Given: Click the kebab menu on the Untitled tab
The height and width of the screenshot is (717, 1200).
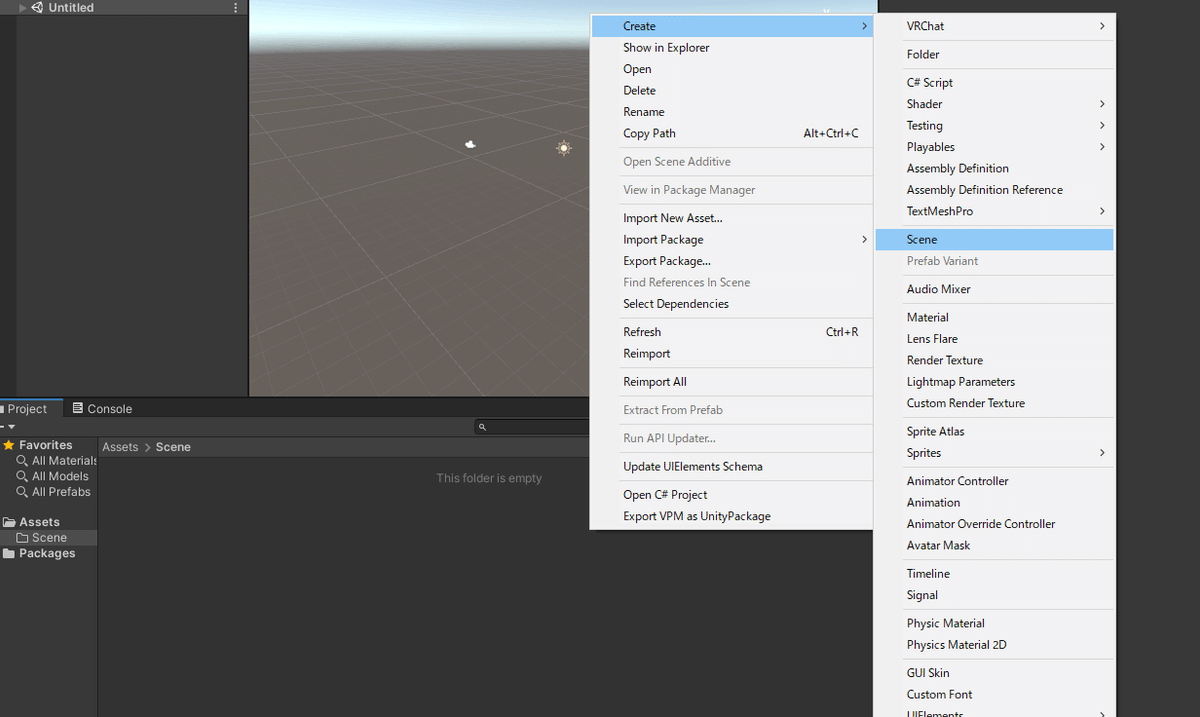Looking at the screenshot, I should 235,7.
